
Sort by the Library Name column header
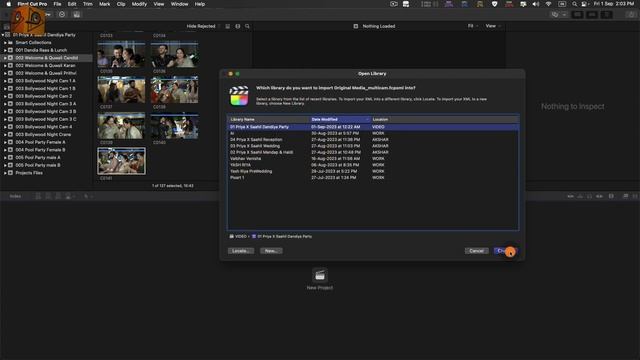(269, 120)
